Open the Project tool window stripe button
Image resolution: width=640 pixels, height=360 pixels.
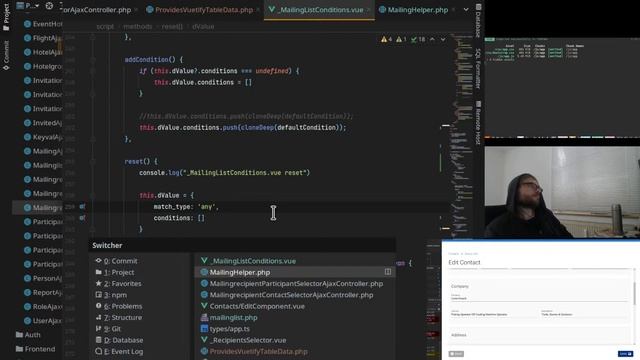6,17
